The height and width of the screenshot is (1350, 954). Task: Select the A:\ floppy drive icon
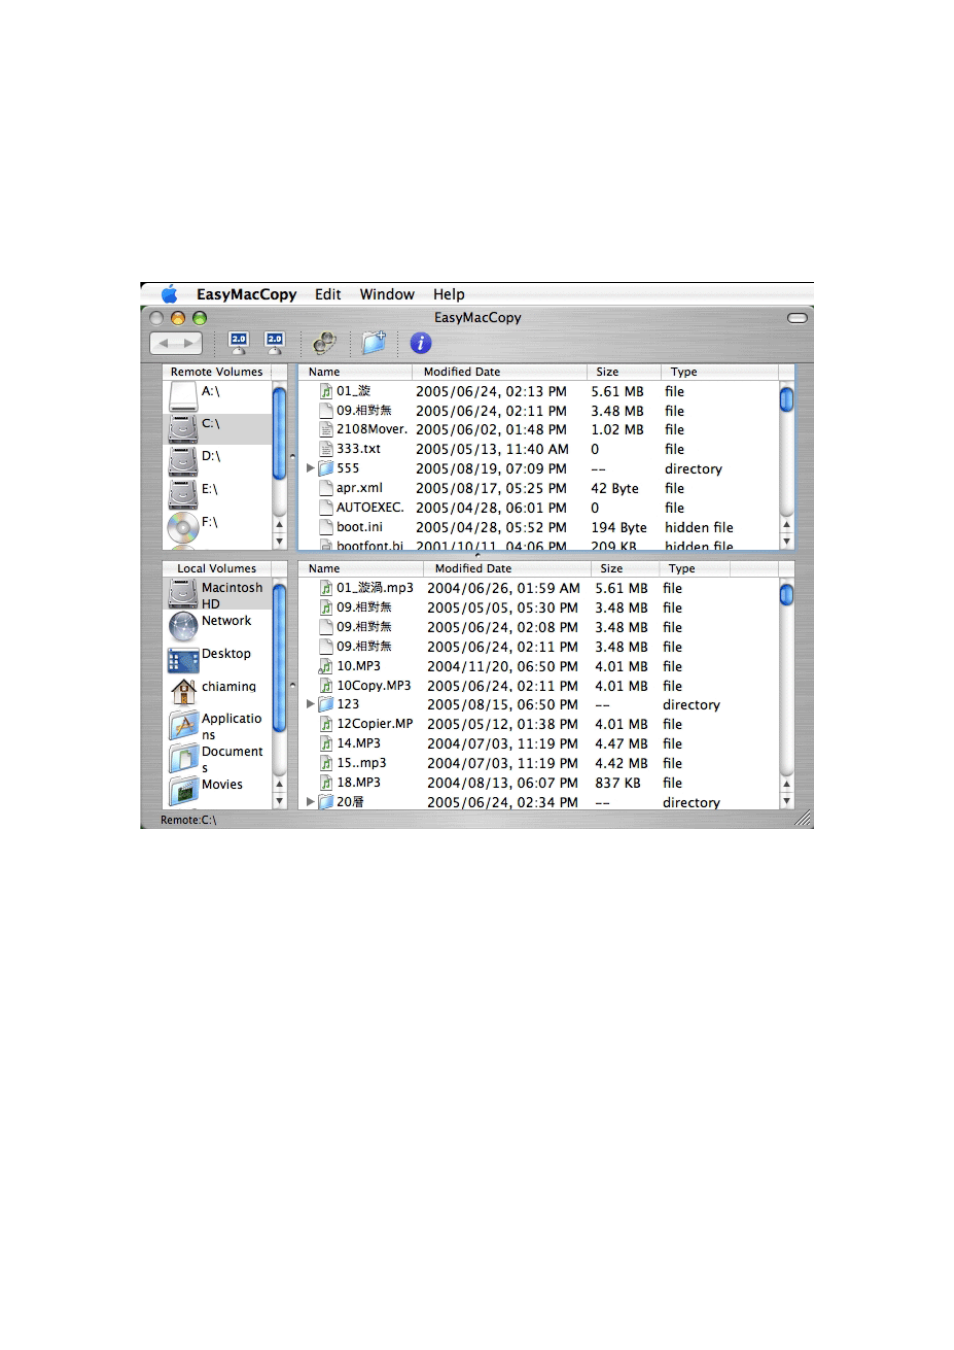pos(183,396)
